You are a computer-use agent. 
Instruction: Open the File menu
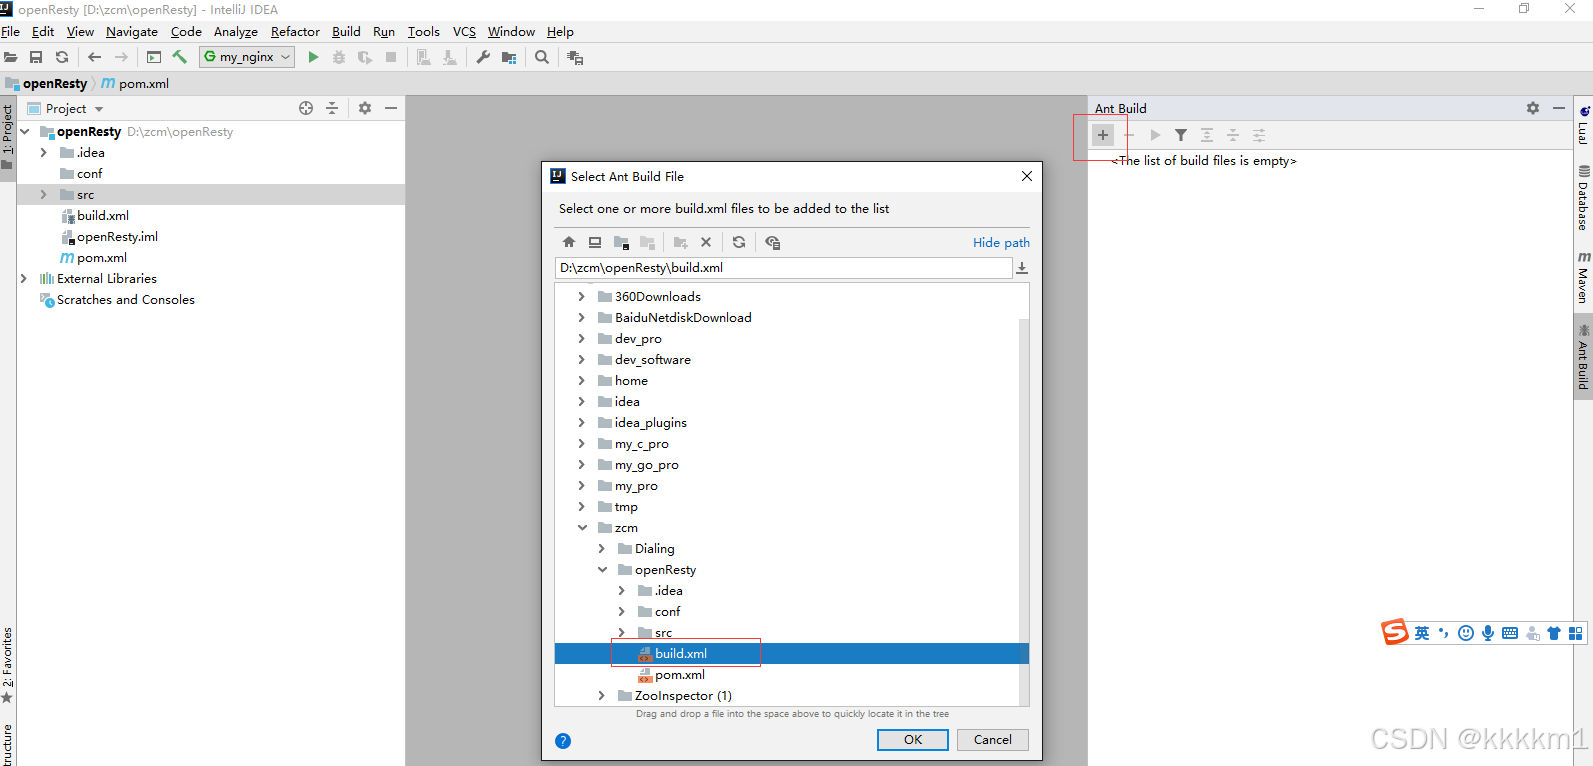(x=10, y=32)
